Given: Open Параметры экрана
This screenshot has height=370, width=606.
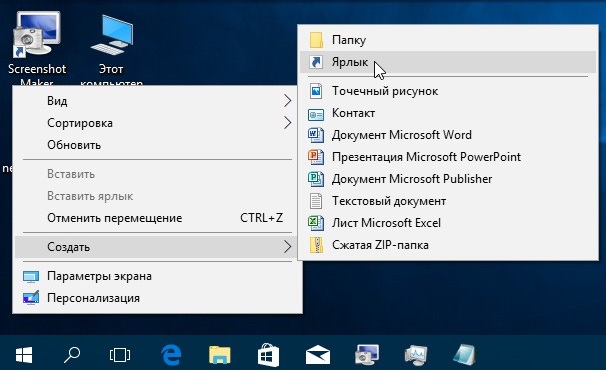Looking at the screenshot, I should click(x=157, y=276).
